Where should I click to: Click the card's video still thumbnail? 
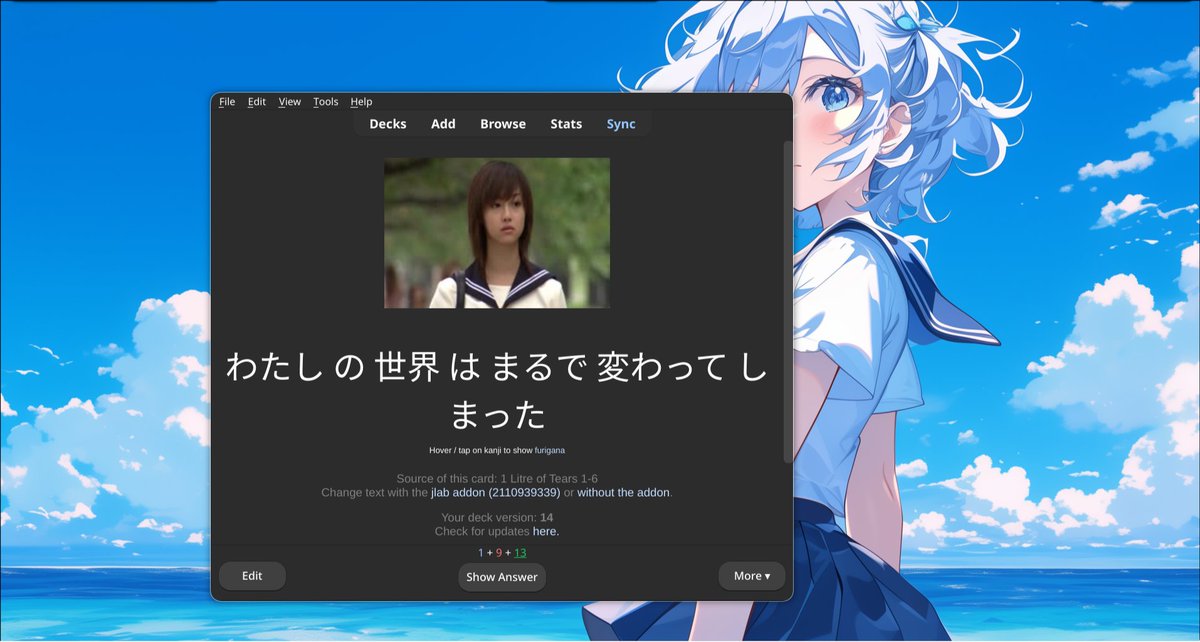[x=497, y=233]
